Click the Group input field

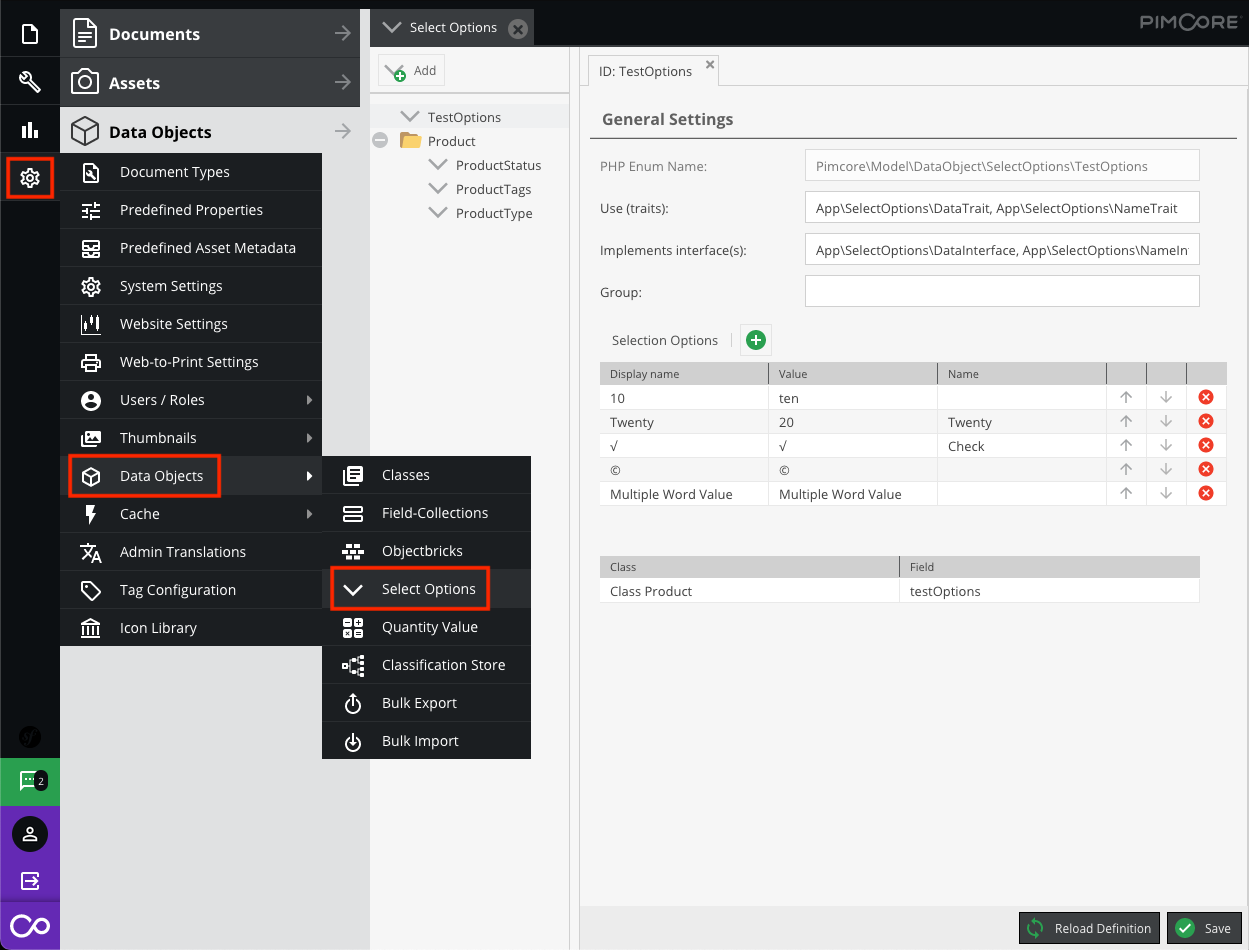coord(1002,292)
